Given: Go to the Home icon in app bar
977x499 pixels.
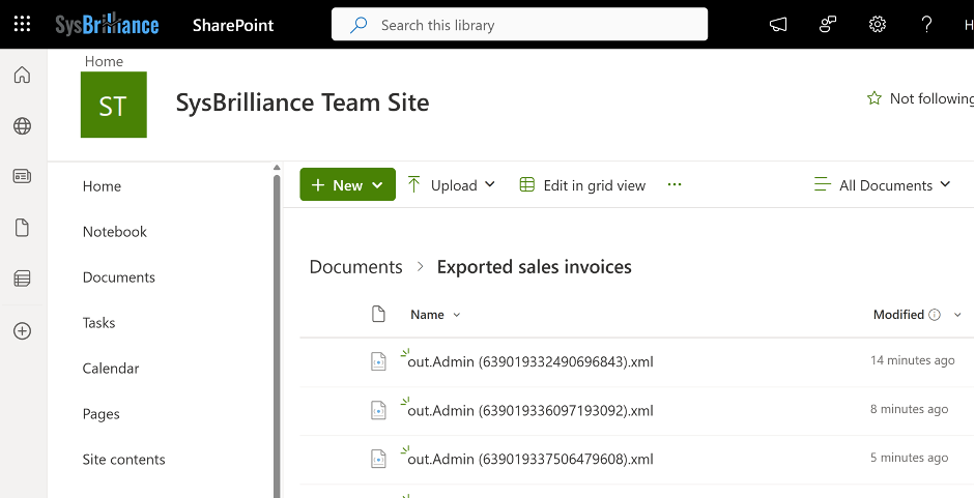Looking at the screenshot, I should pyautogui.click(x=22, y=75).
